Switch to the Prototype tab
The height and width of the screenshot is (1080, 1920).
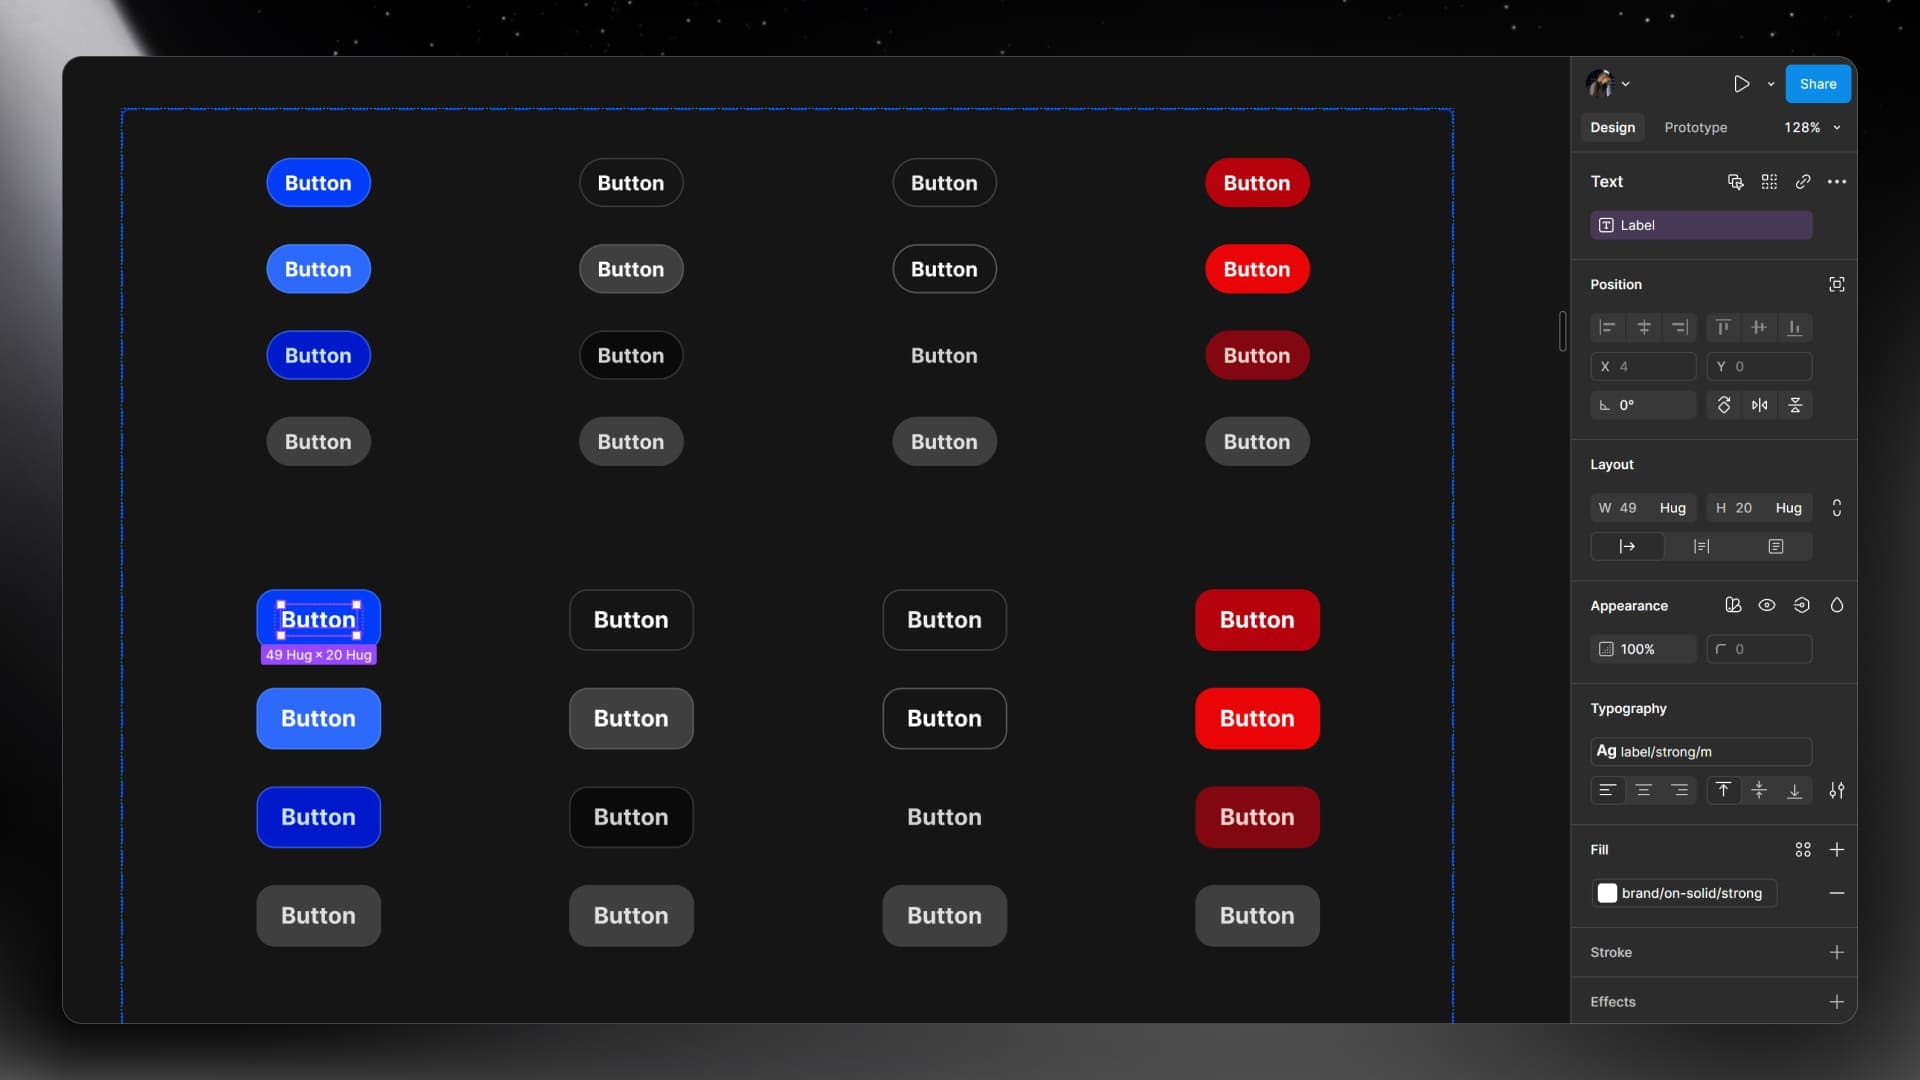(1696, 127)
